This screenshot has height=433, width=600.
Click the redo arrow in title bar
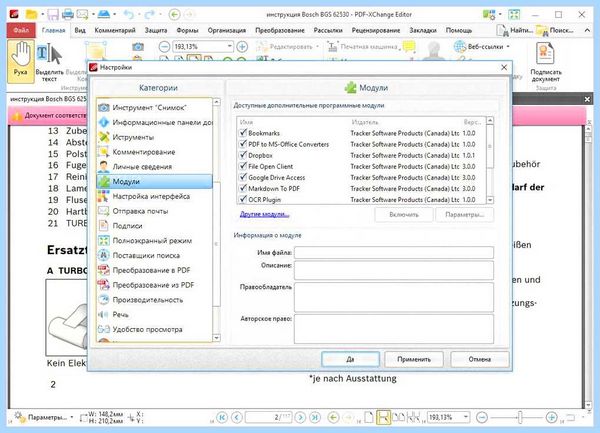pyautogui.click(x=150, y=15)
